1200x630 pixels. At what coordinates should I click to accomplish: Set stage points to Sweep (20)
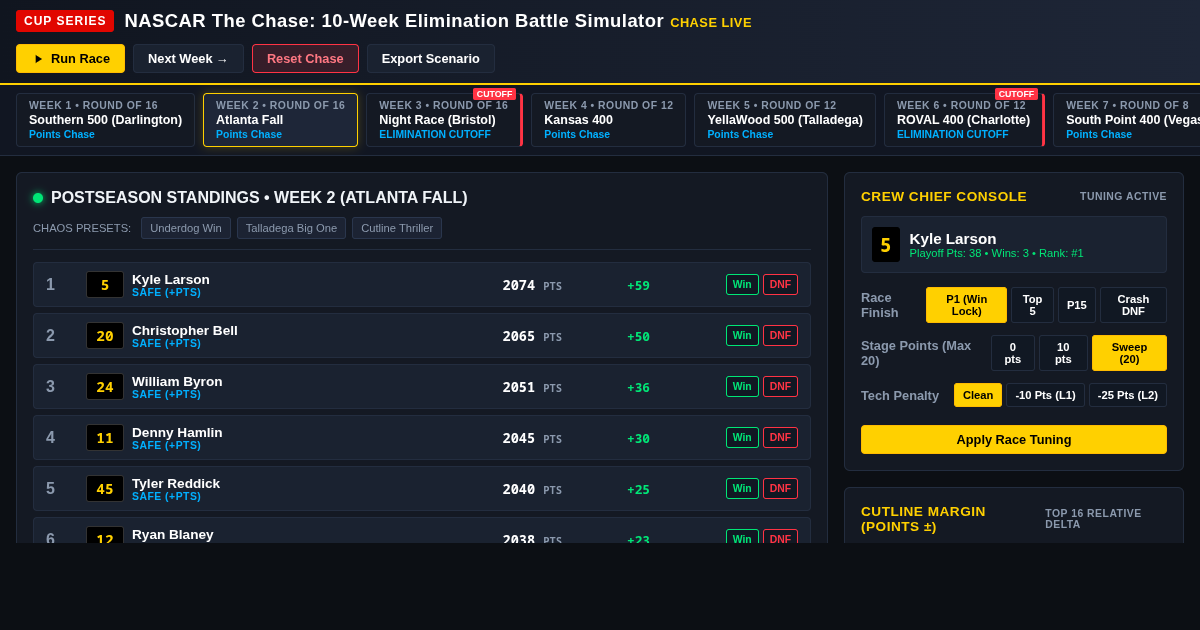[1129, 353]
